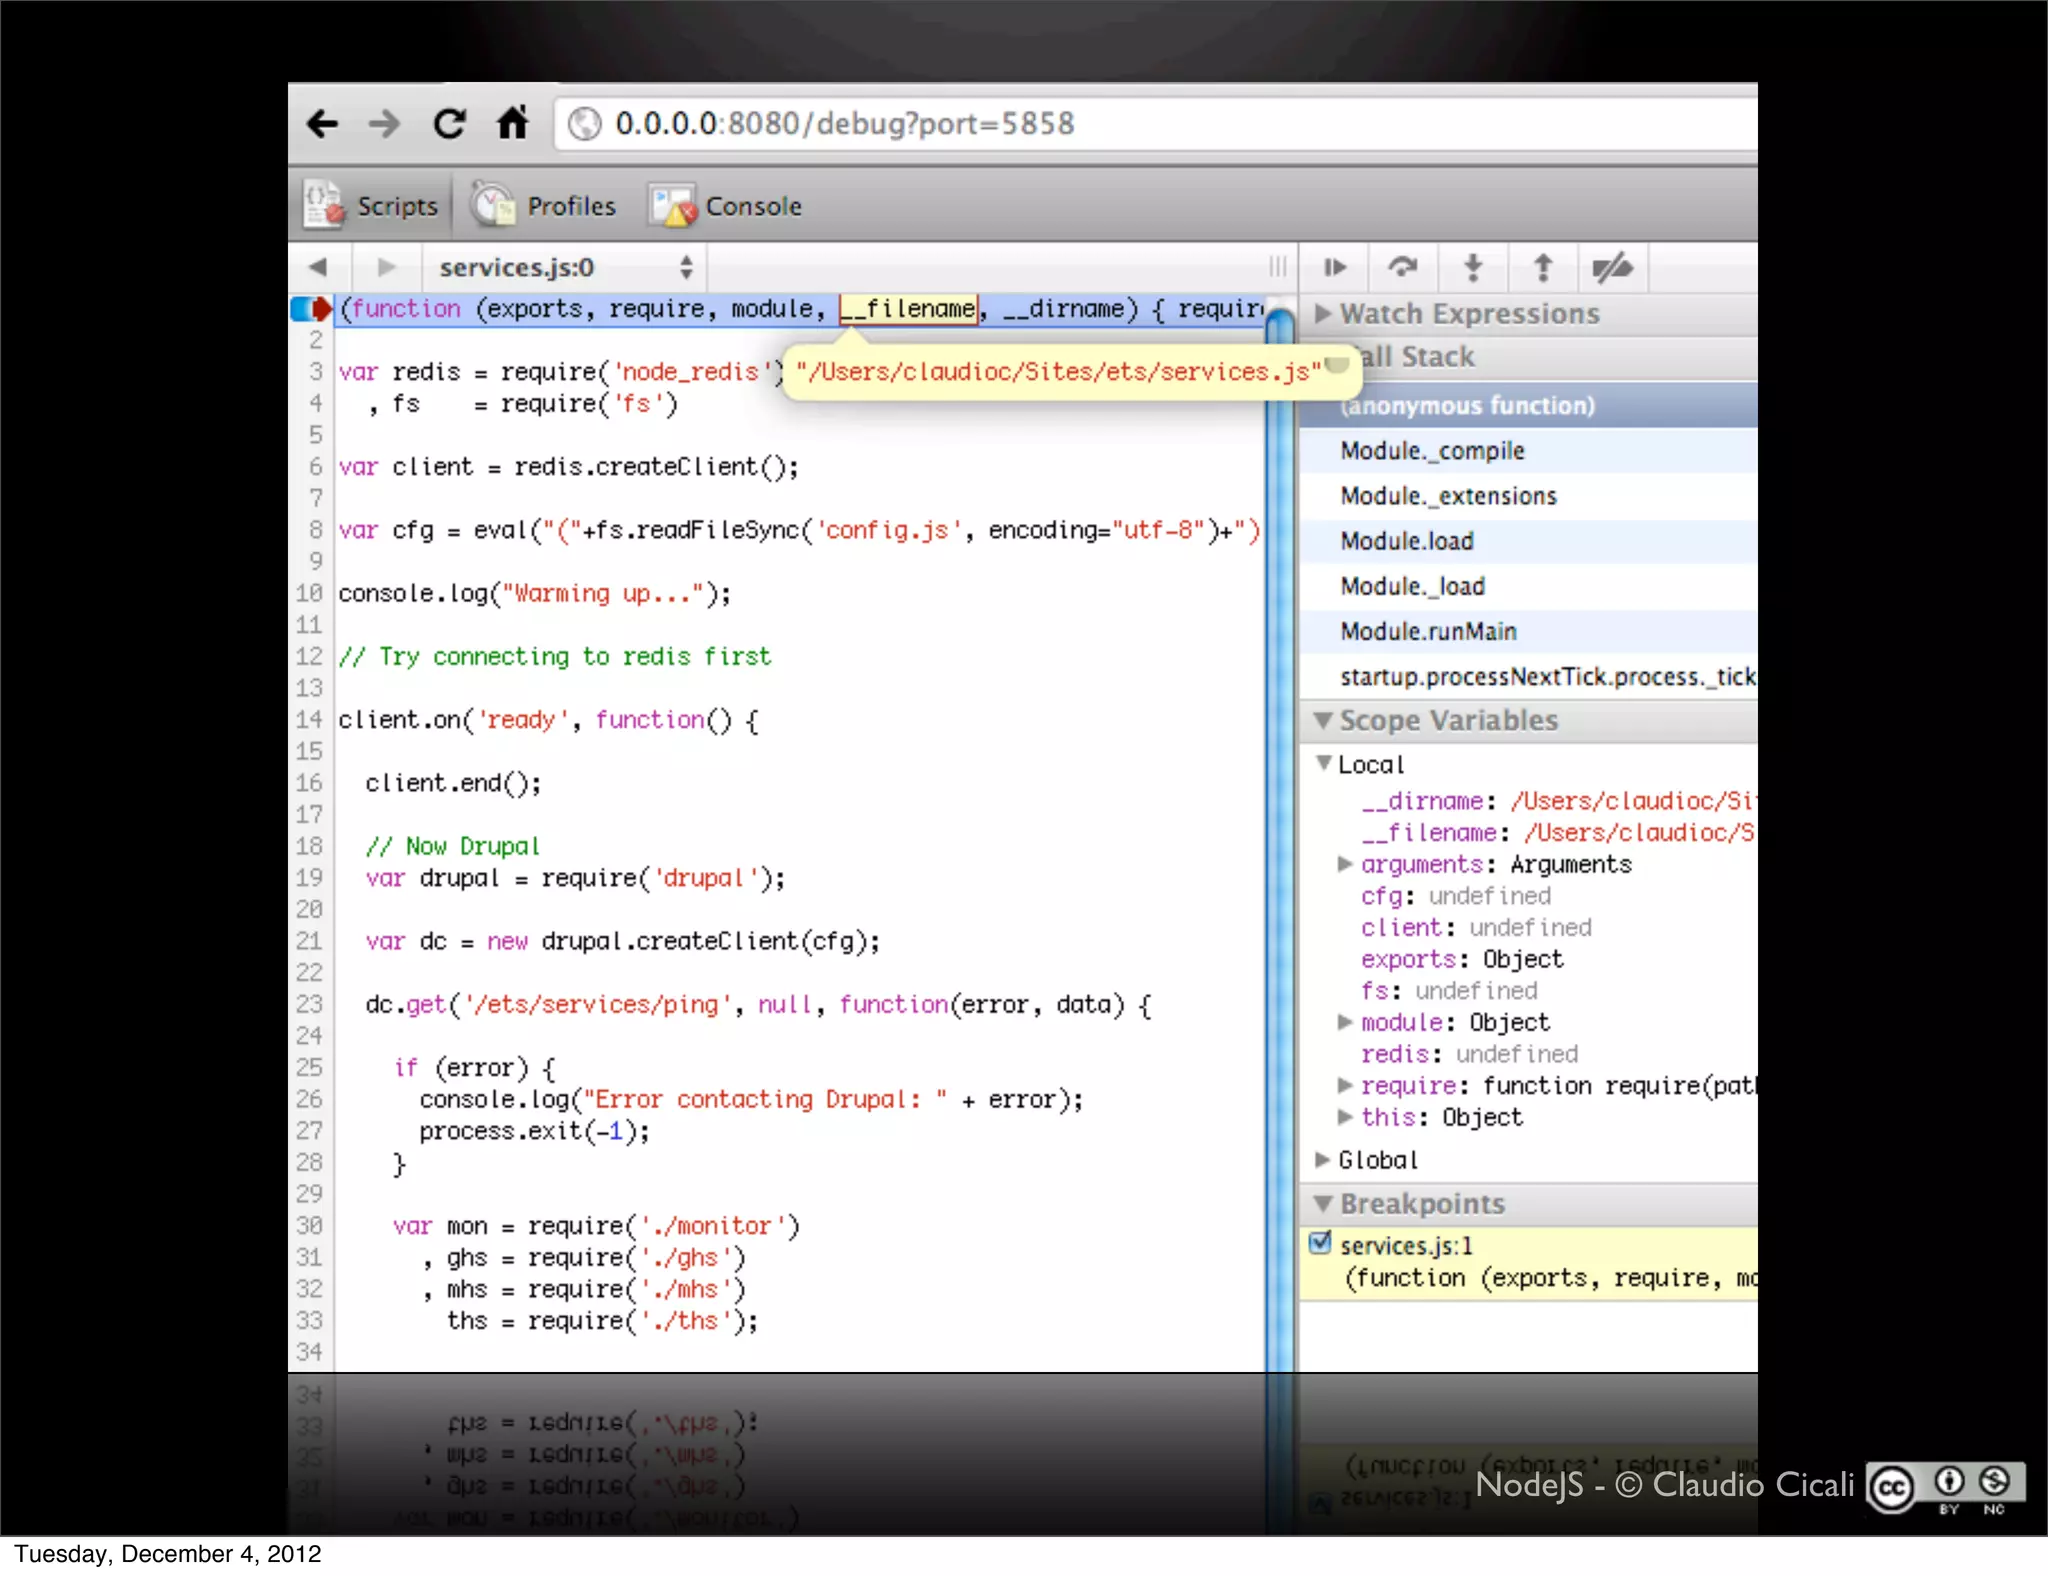This screenshot has height=1576, width=2048.
Task: Click the debugger sidebar resize grip
Action: tap(1277, 267)
